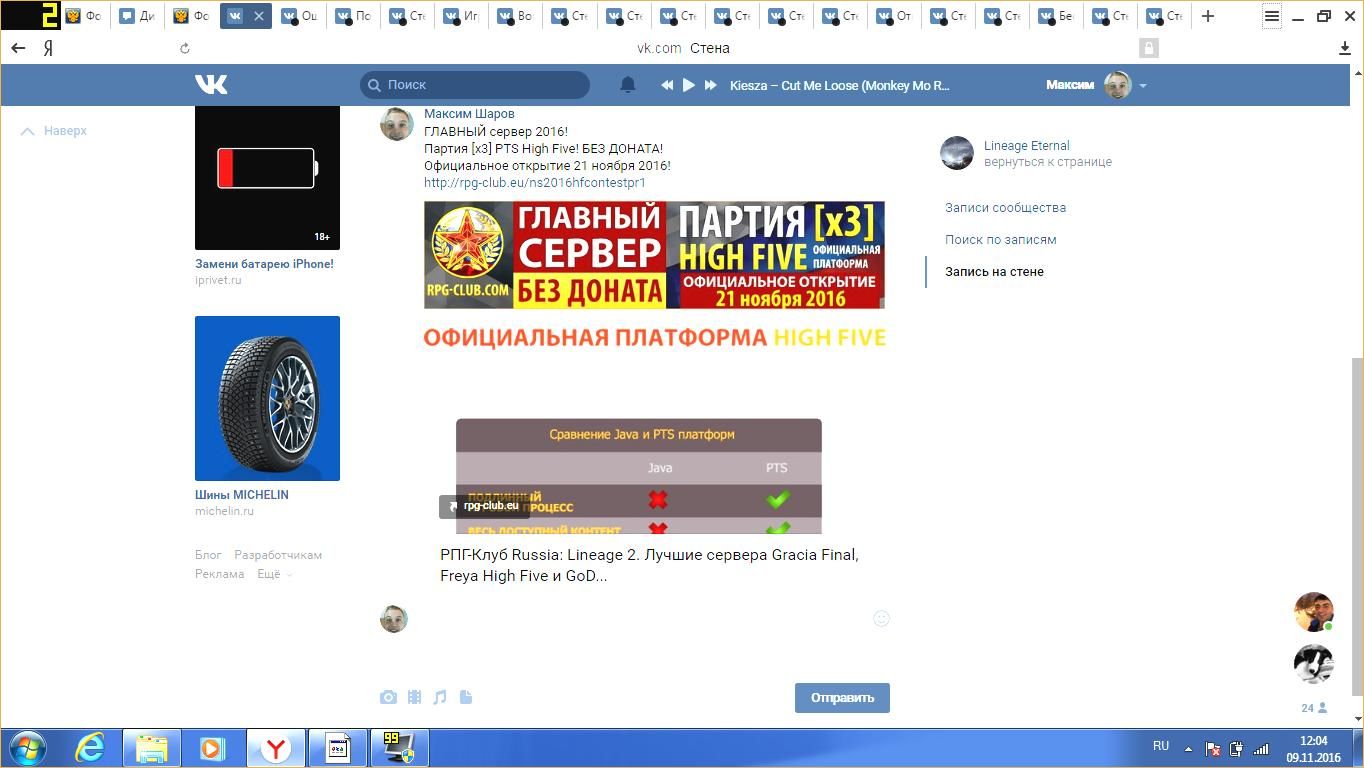Image resolution: width=1364 pixels, height=768 pixels.
Task: Switch to the Иг browser tab
Action: [460, 16]
